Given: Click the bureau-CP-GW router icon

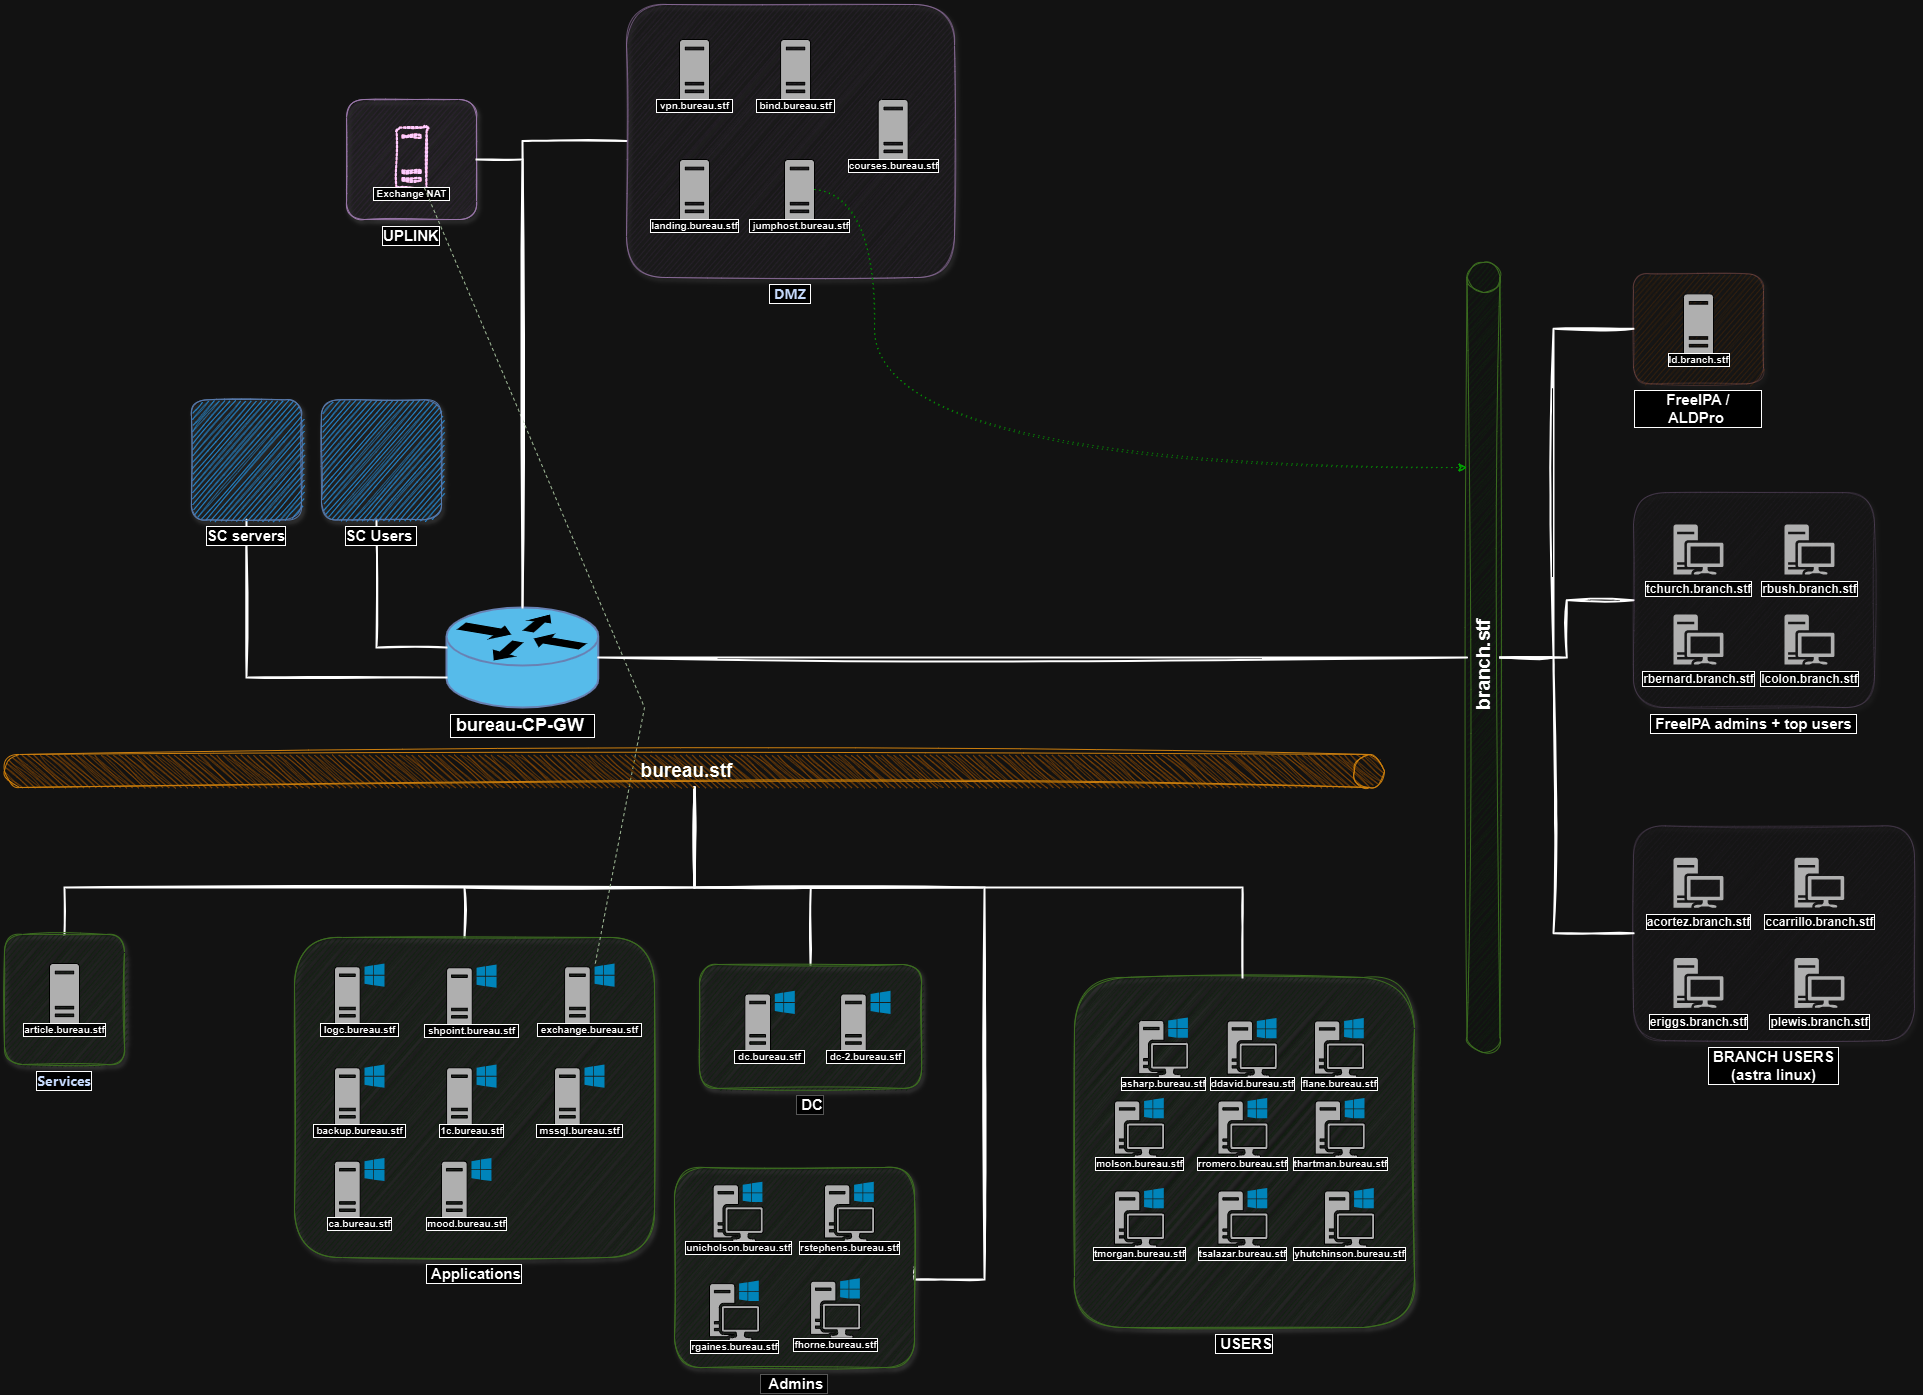Looking at the screenshot, I should tap(521, 655).
